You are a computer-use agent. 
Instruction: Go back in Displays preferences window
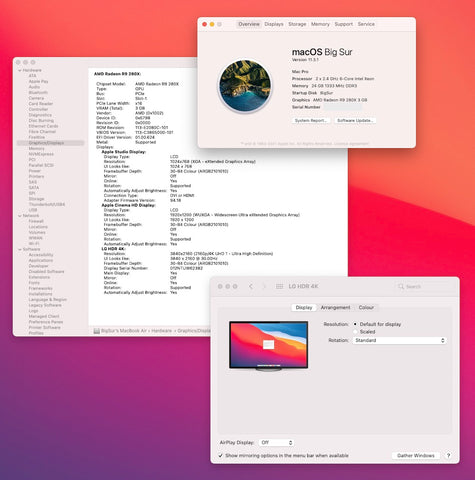[251, 286]
